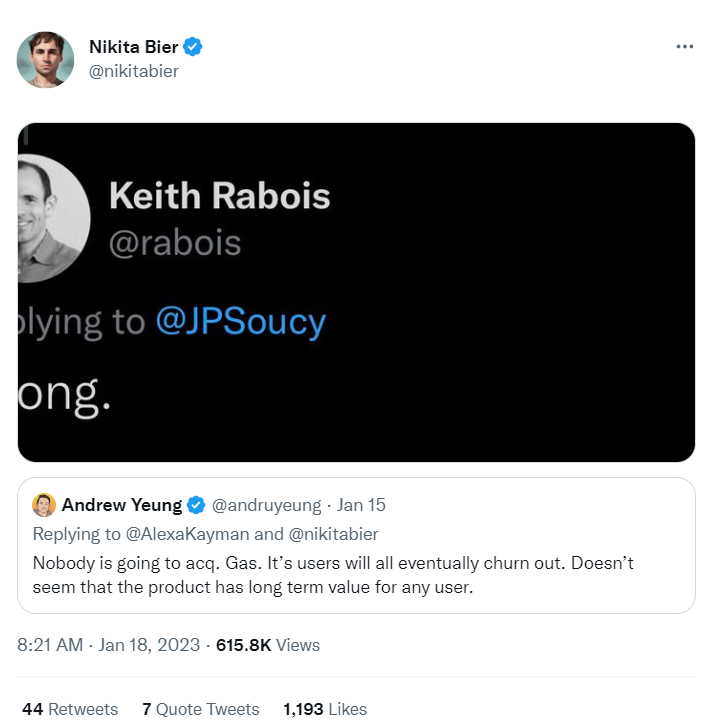This screenshot has height=725, width=716.
Task: Open the 7 Quote Tweets list
Action: click(200, 709)
